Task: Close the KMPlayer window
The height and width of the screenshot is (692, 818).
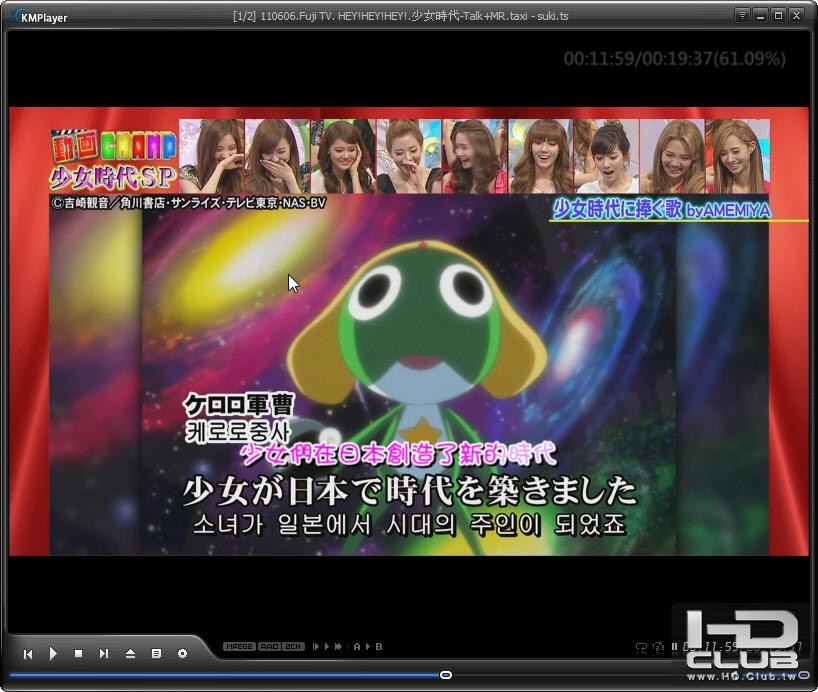Action: click(797, 16)
